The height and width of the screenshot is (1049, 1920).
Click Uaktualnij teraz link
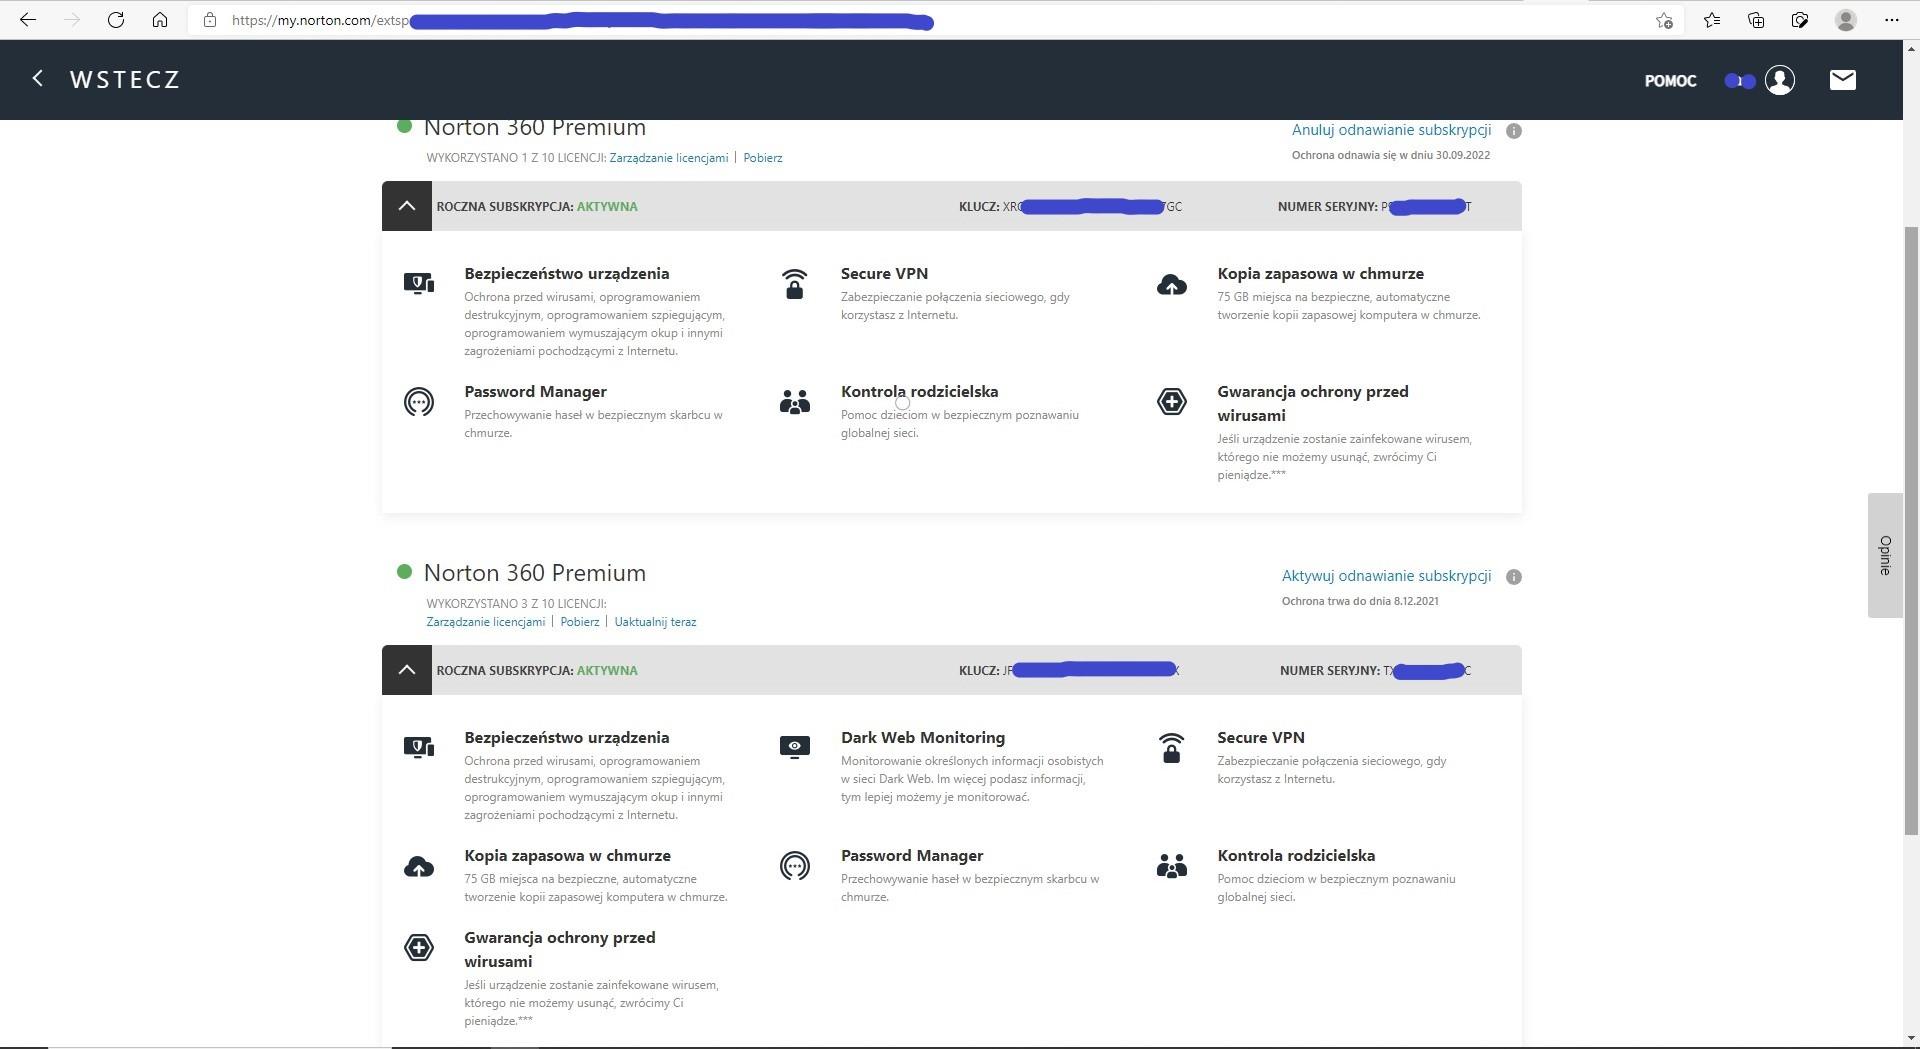click(655, 622)
